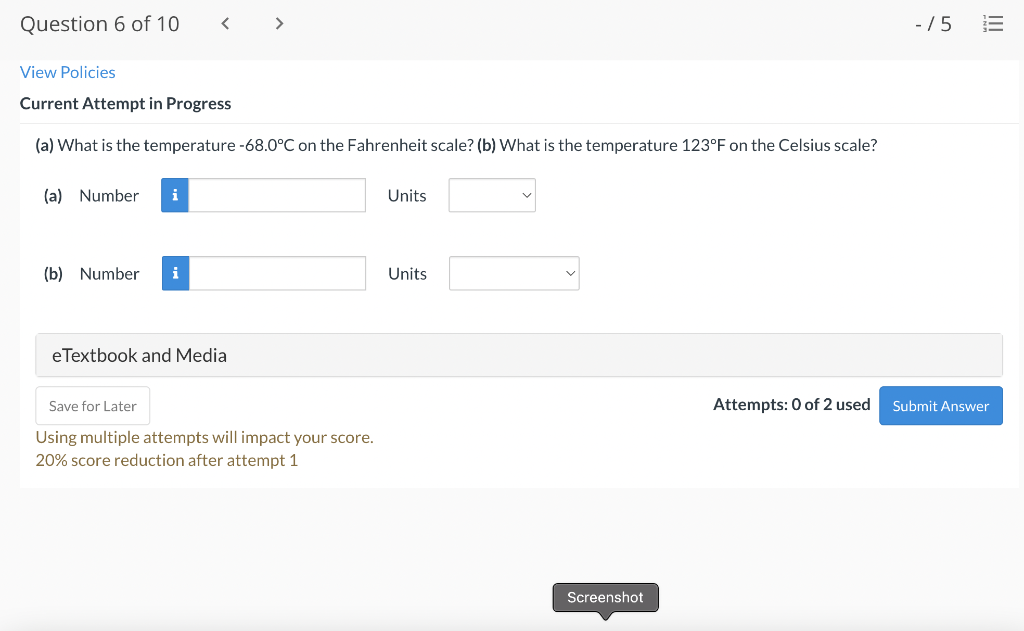Click the dropdown chevron on part (b) Units selector
This screenshot has width=1024, height=631.
point(568,273)
